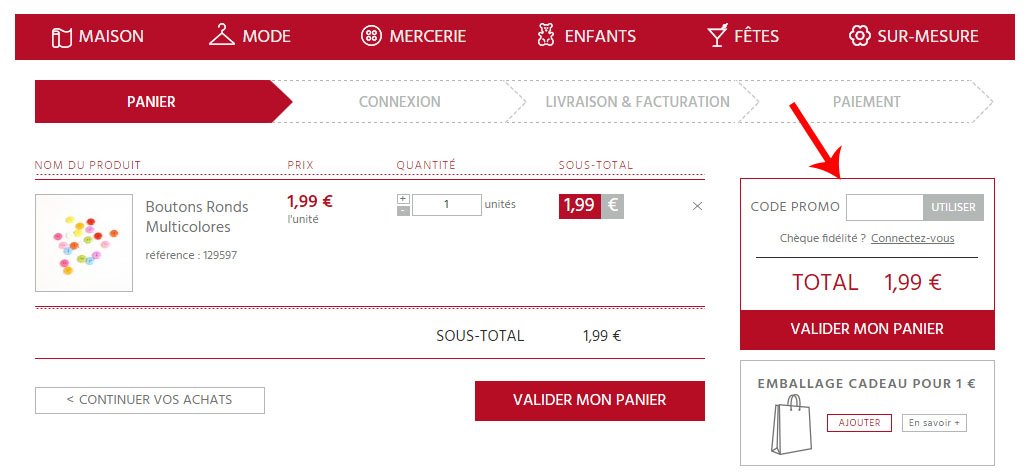Increase quantity with the plus stepper

(404, 199)
